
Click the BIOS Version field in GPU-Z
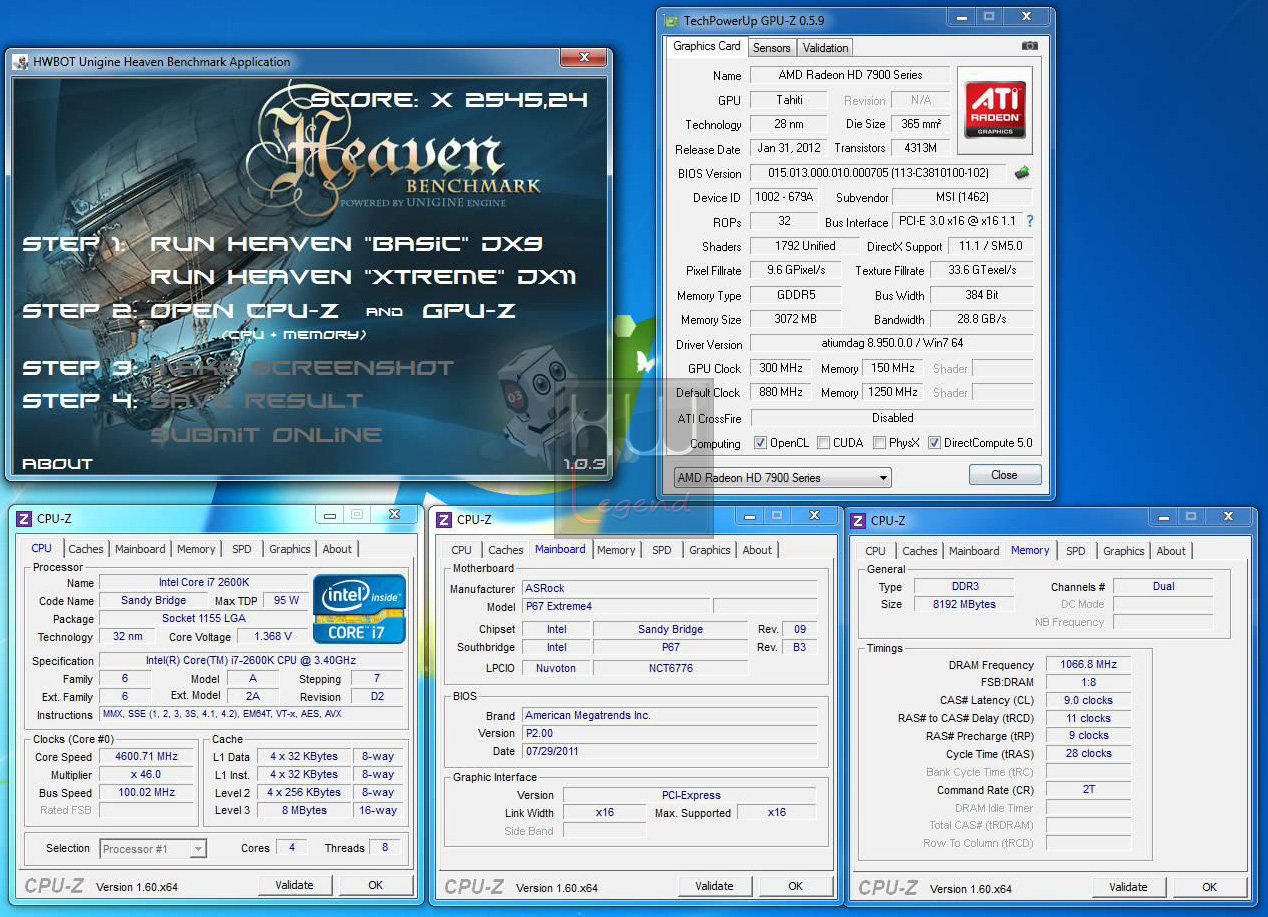(x=880, y=173)
